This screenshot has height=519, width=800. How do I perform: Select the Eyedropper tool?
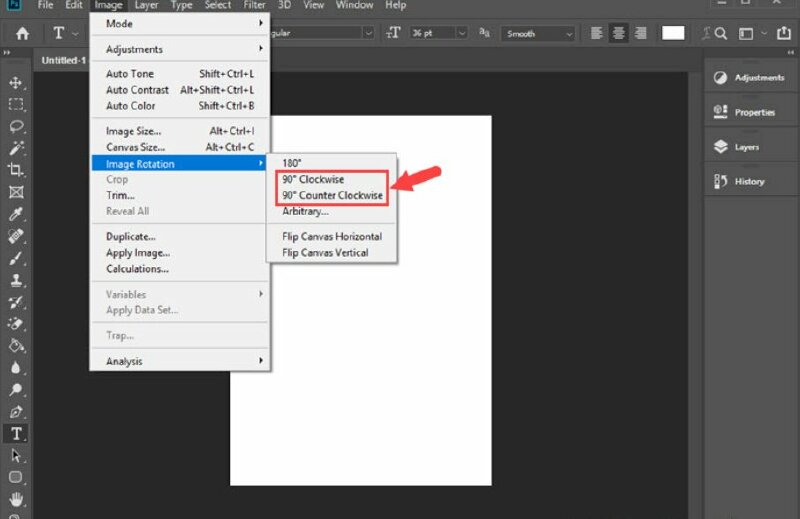pos(16,214)
